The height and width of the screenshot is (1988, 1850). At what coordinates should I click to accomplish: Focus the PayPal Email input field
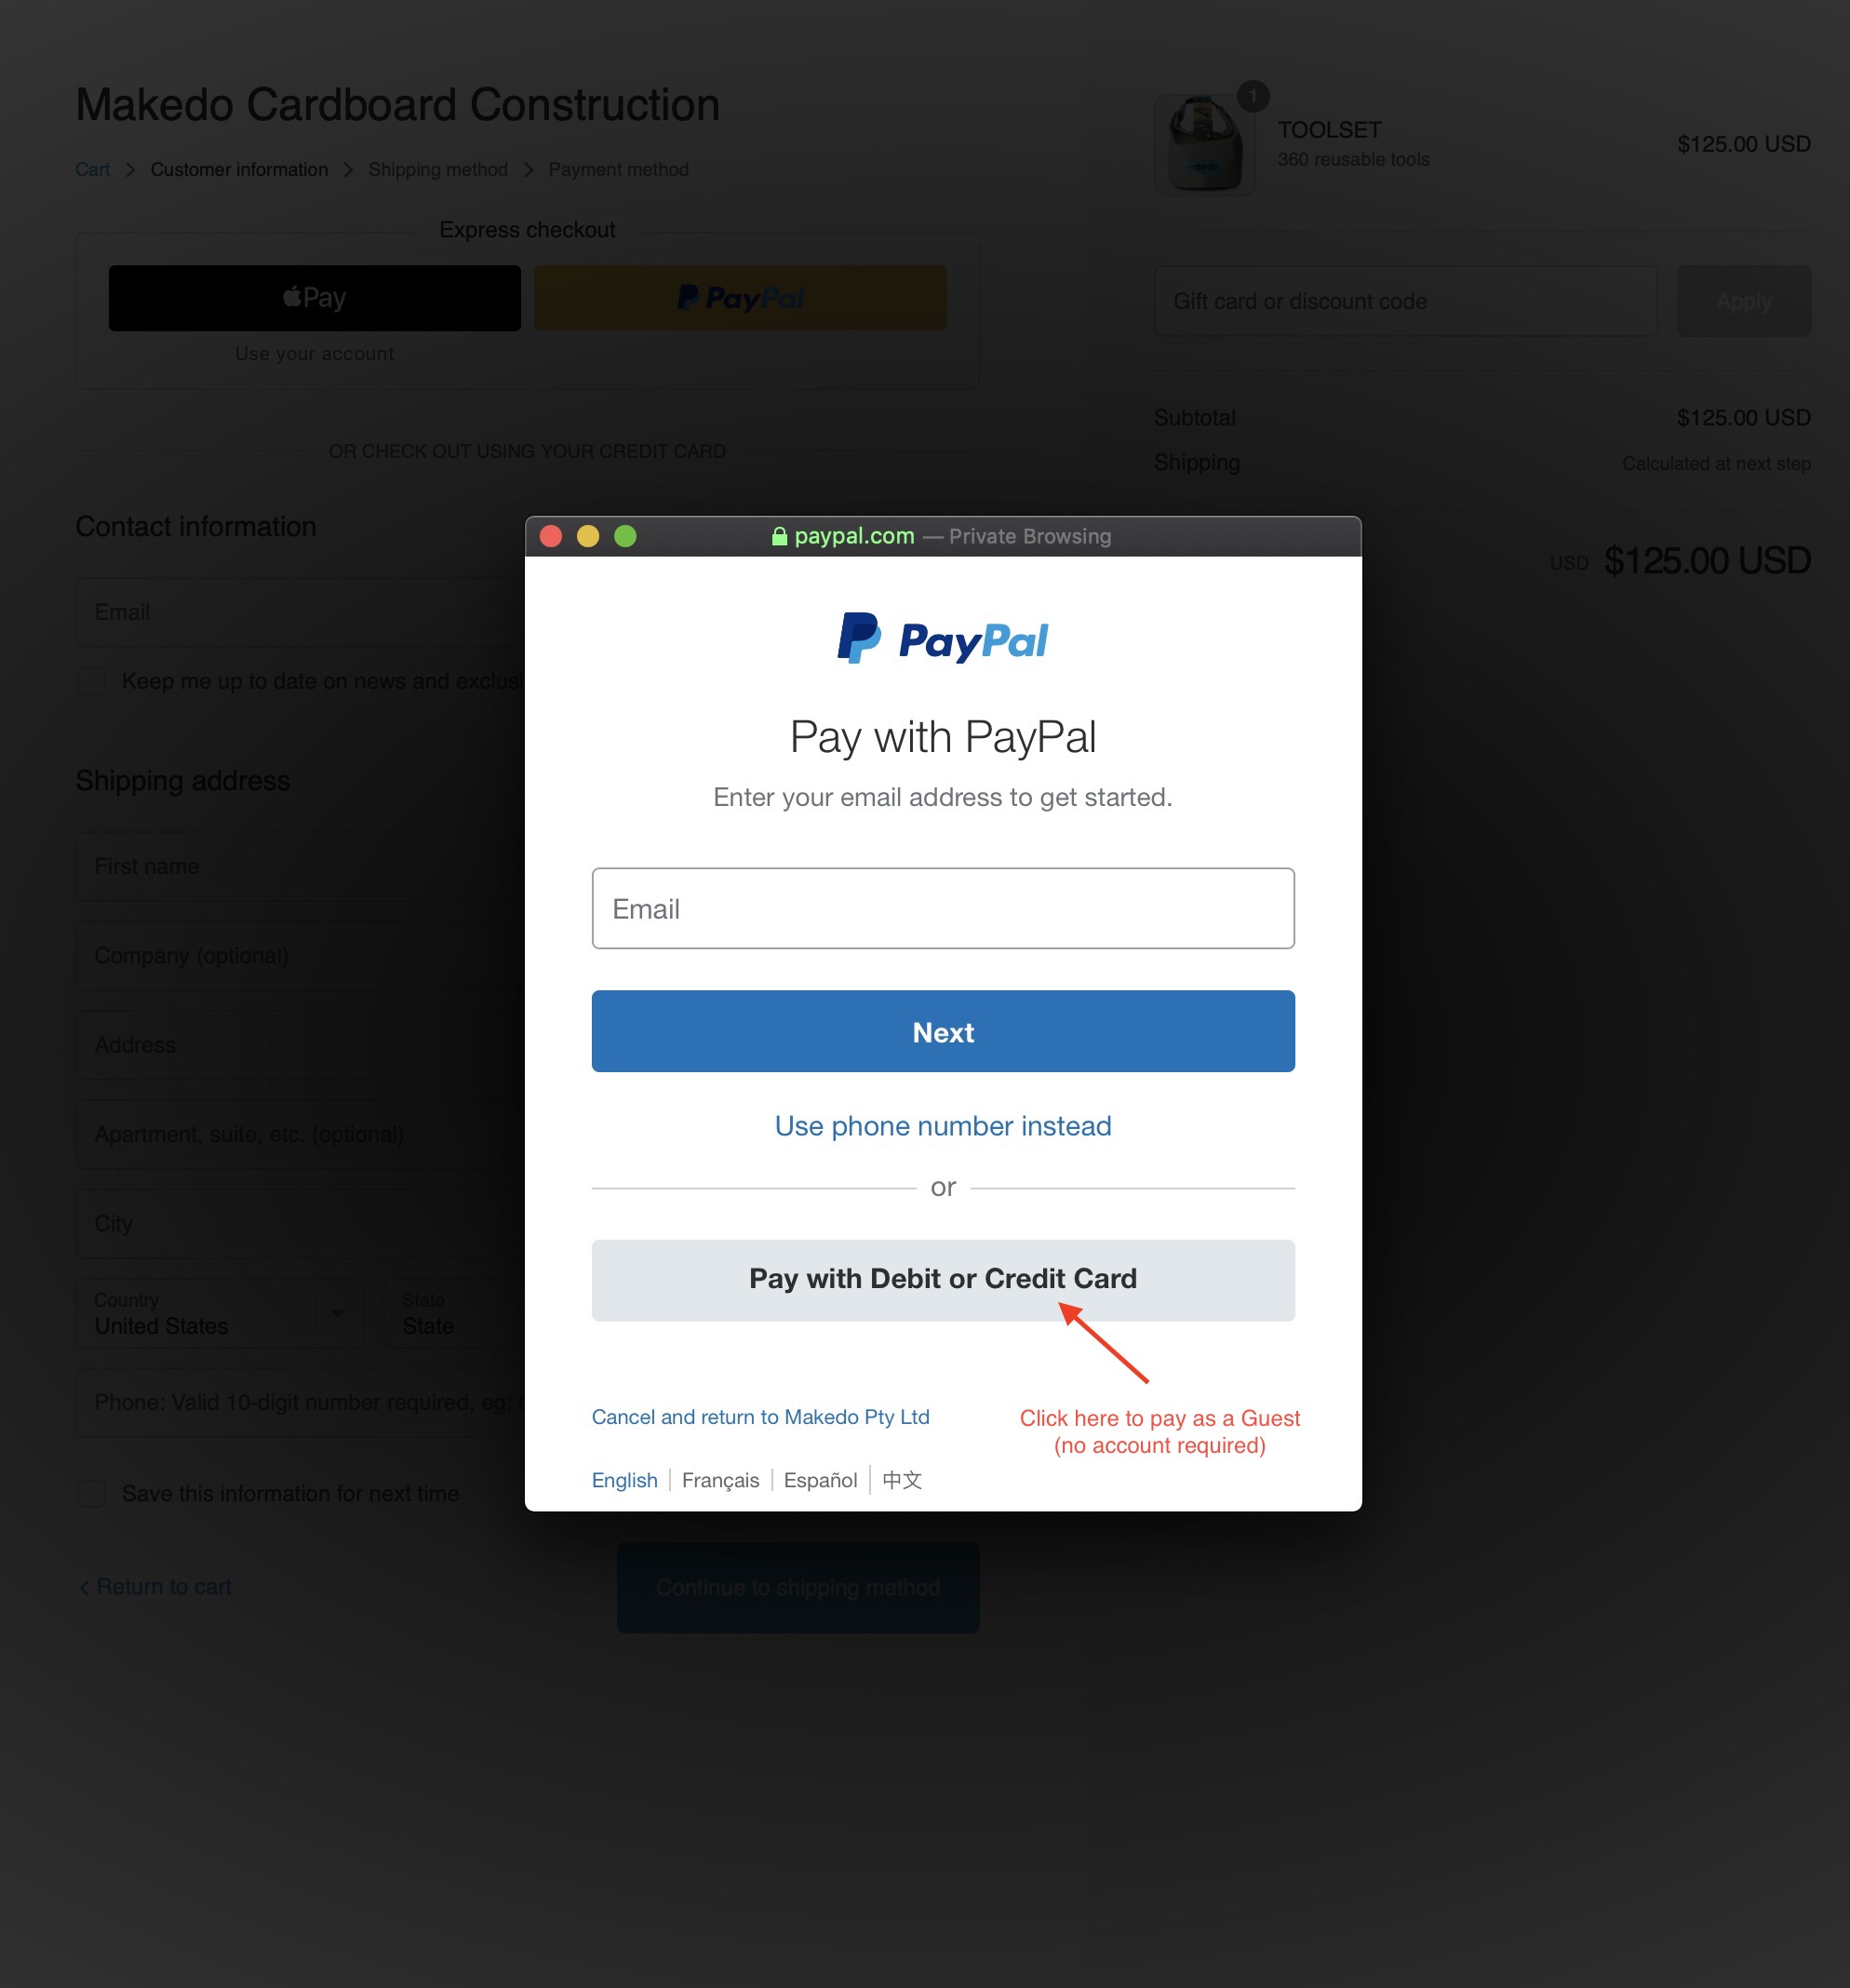pos(943,908)
